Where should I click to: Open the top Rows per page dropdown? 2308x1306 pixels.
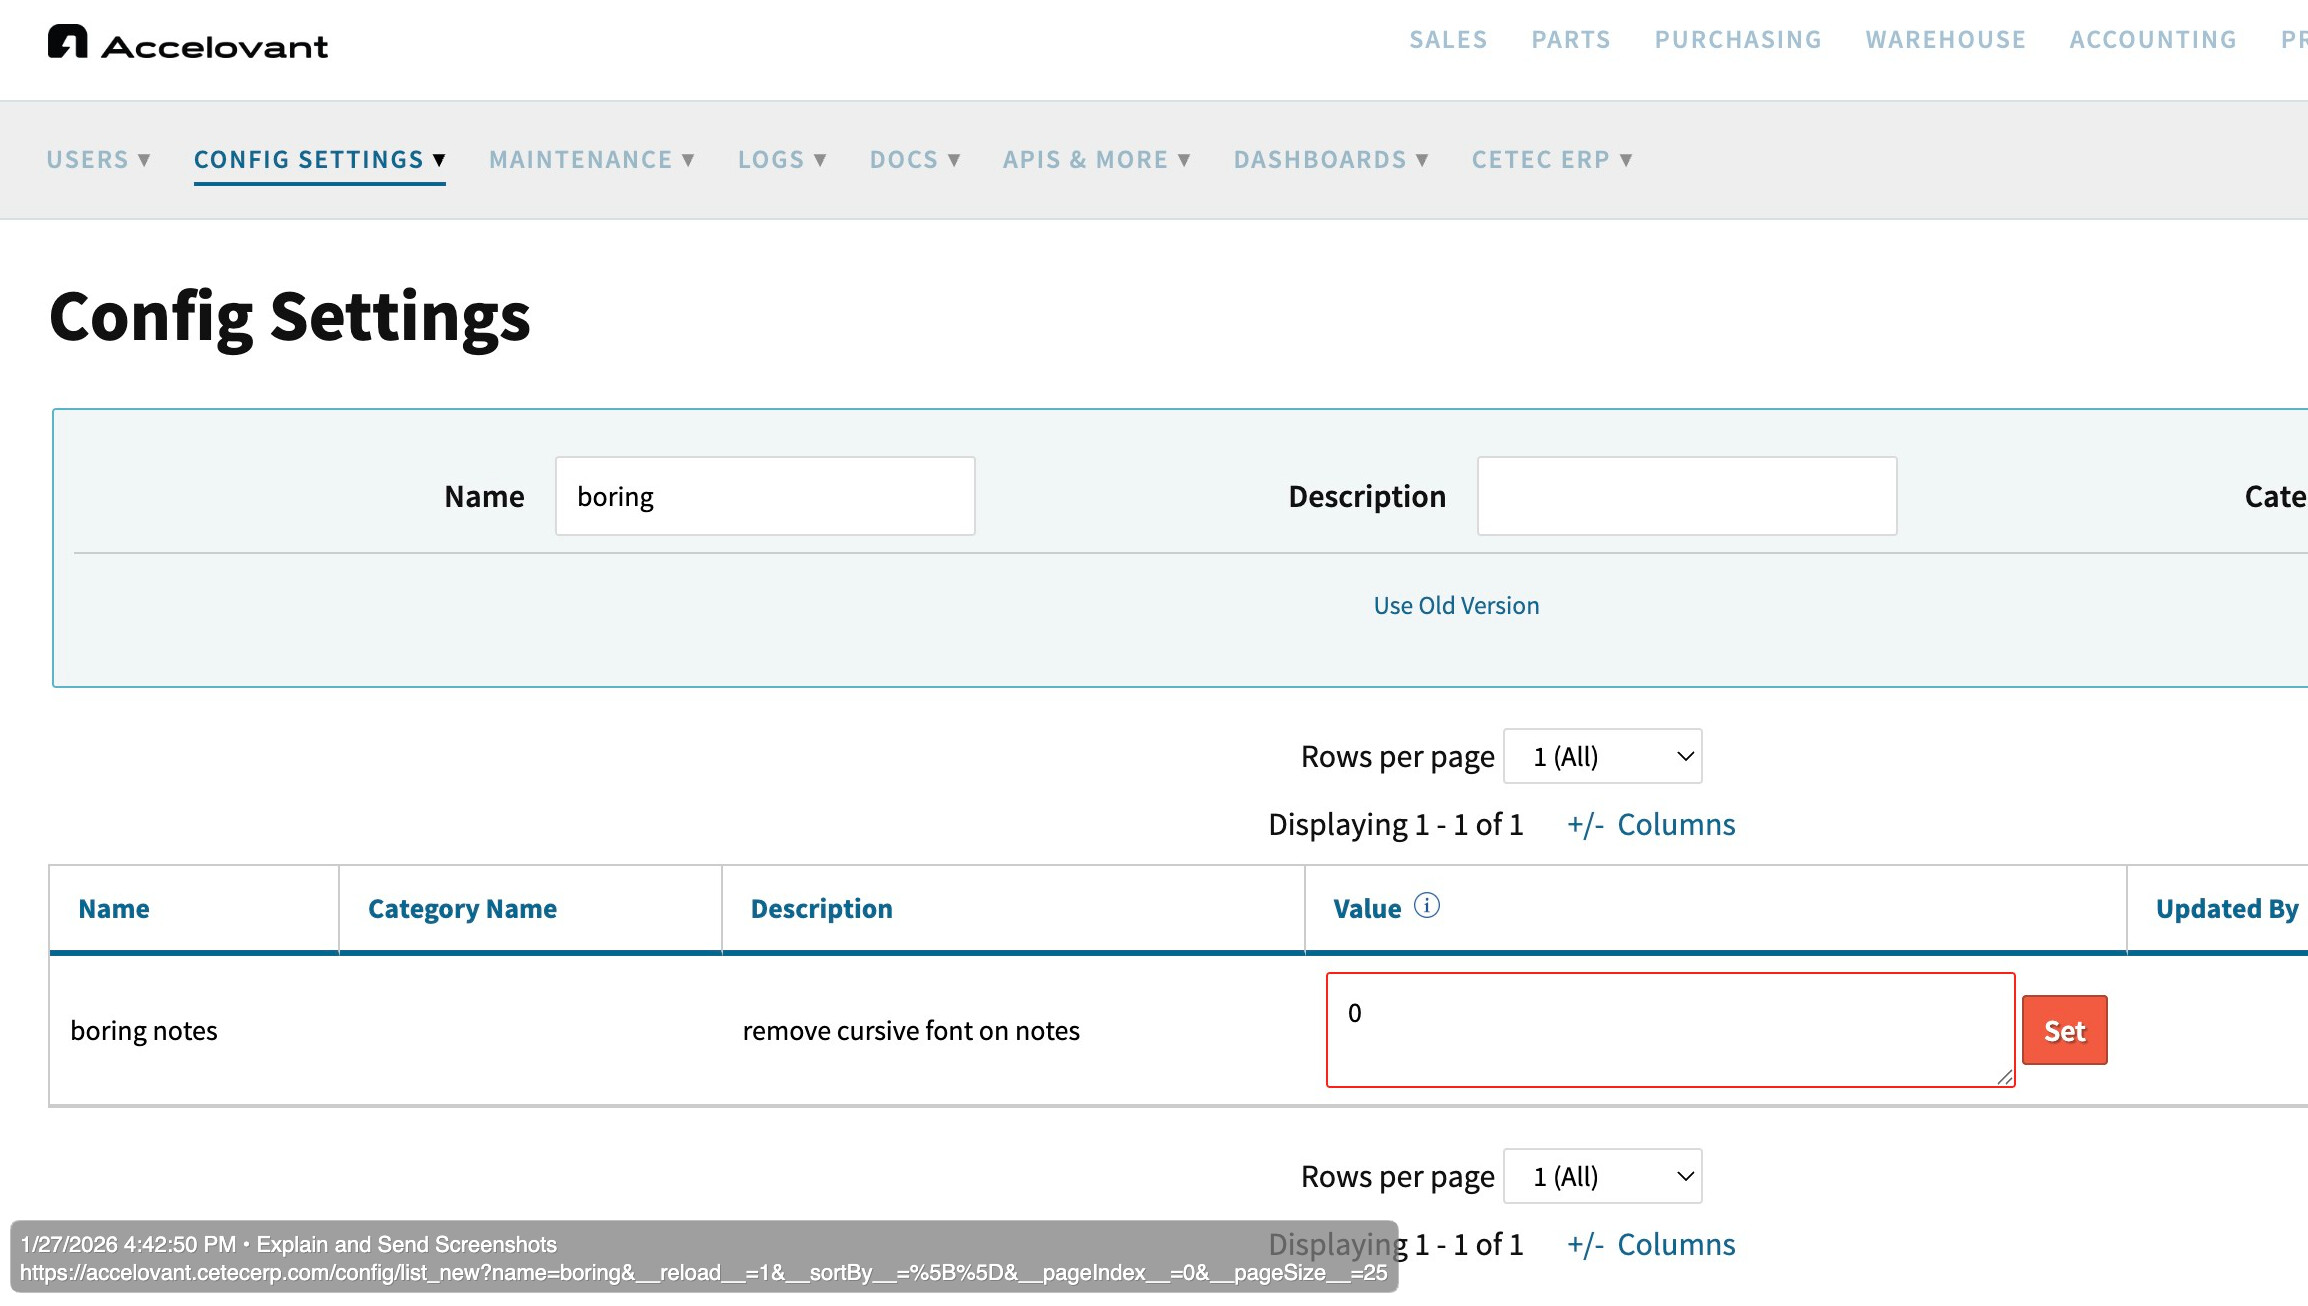pos(1602,757)
